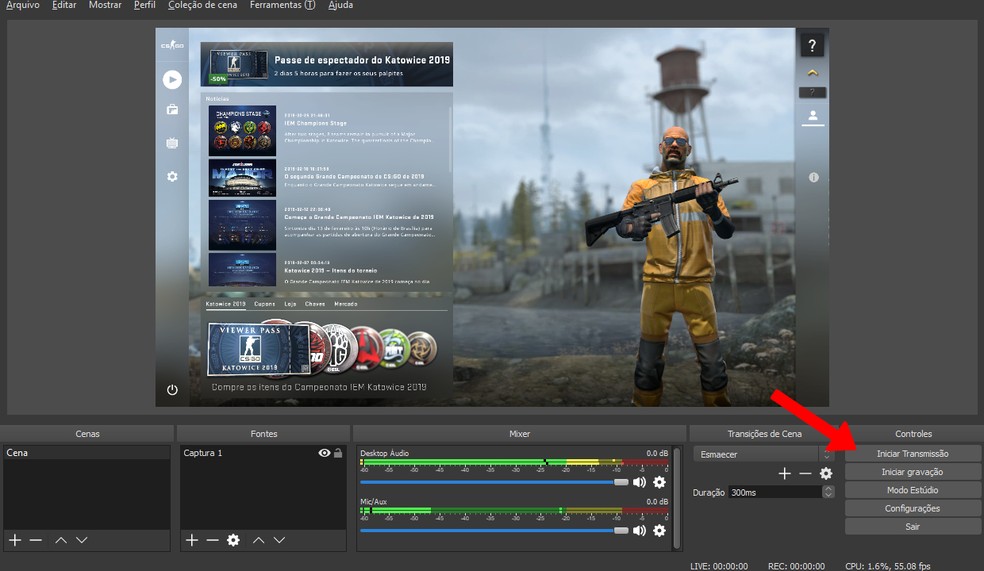Select the Katowice 2019 tab in preview
This screenshot has height=571, width=984.
[226, 304]
